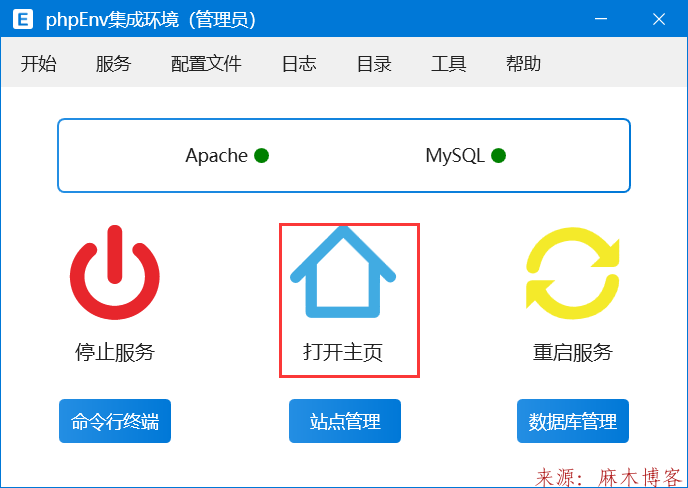Open the 服务 menu
Viewport: 688px width, 488px height.
pos(113,64)
